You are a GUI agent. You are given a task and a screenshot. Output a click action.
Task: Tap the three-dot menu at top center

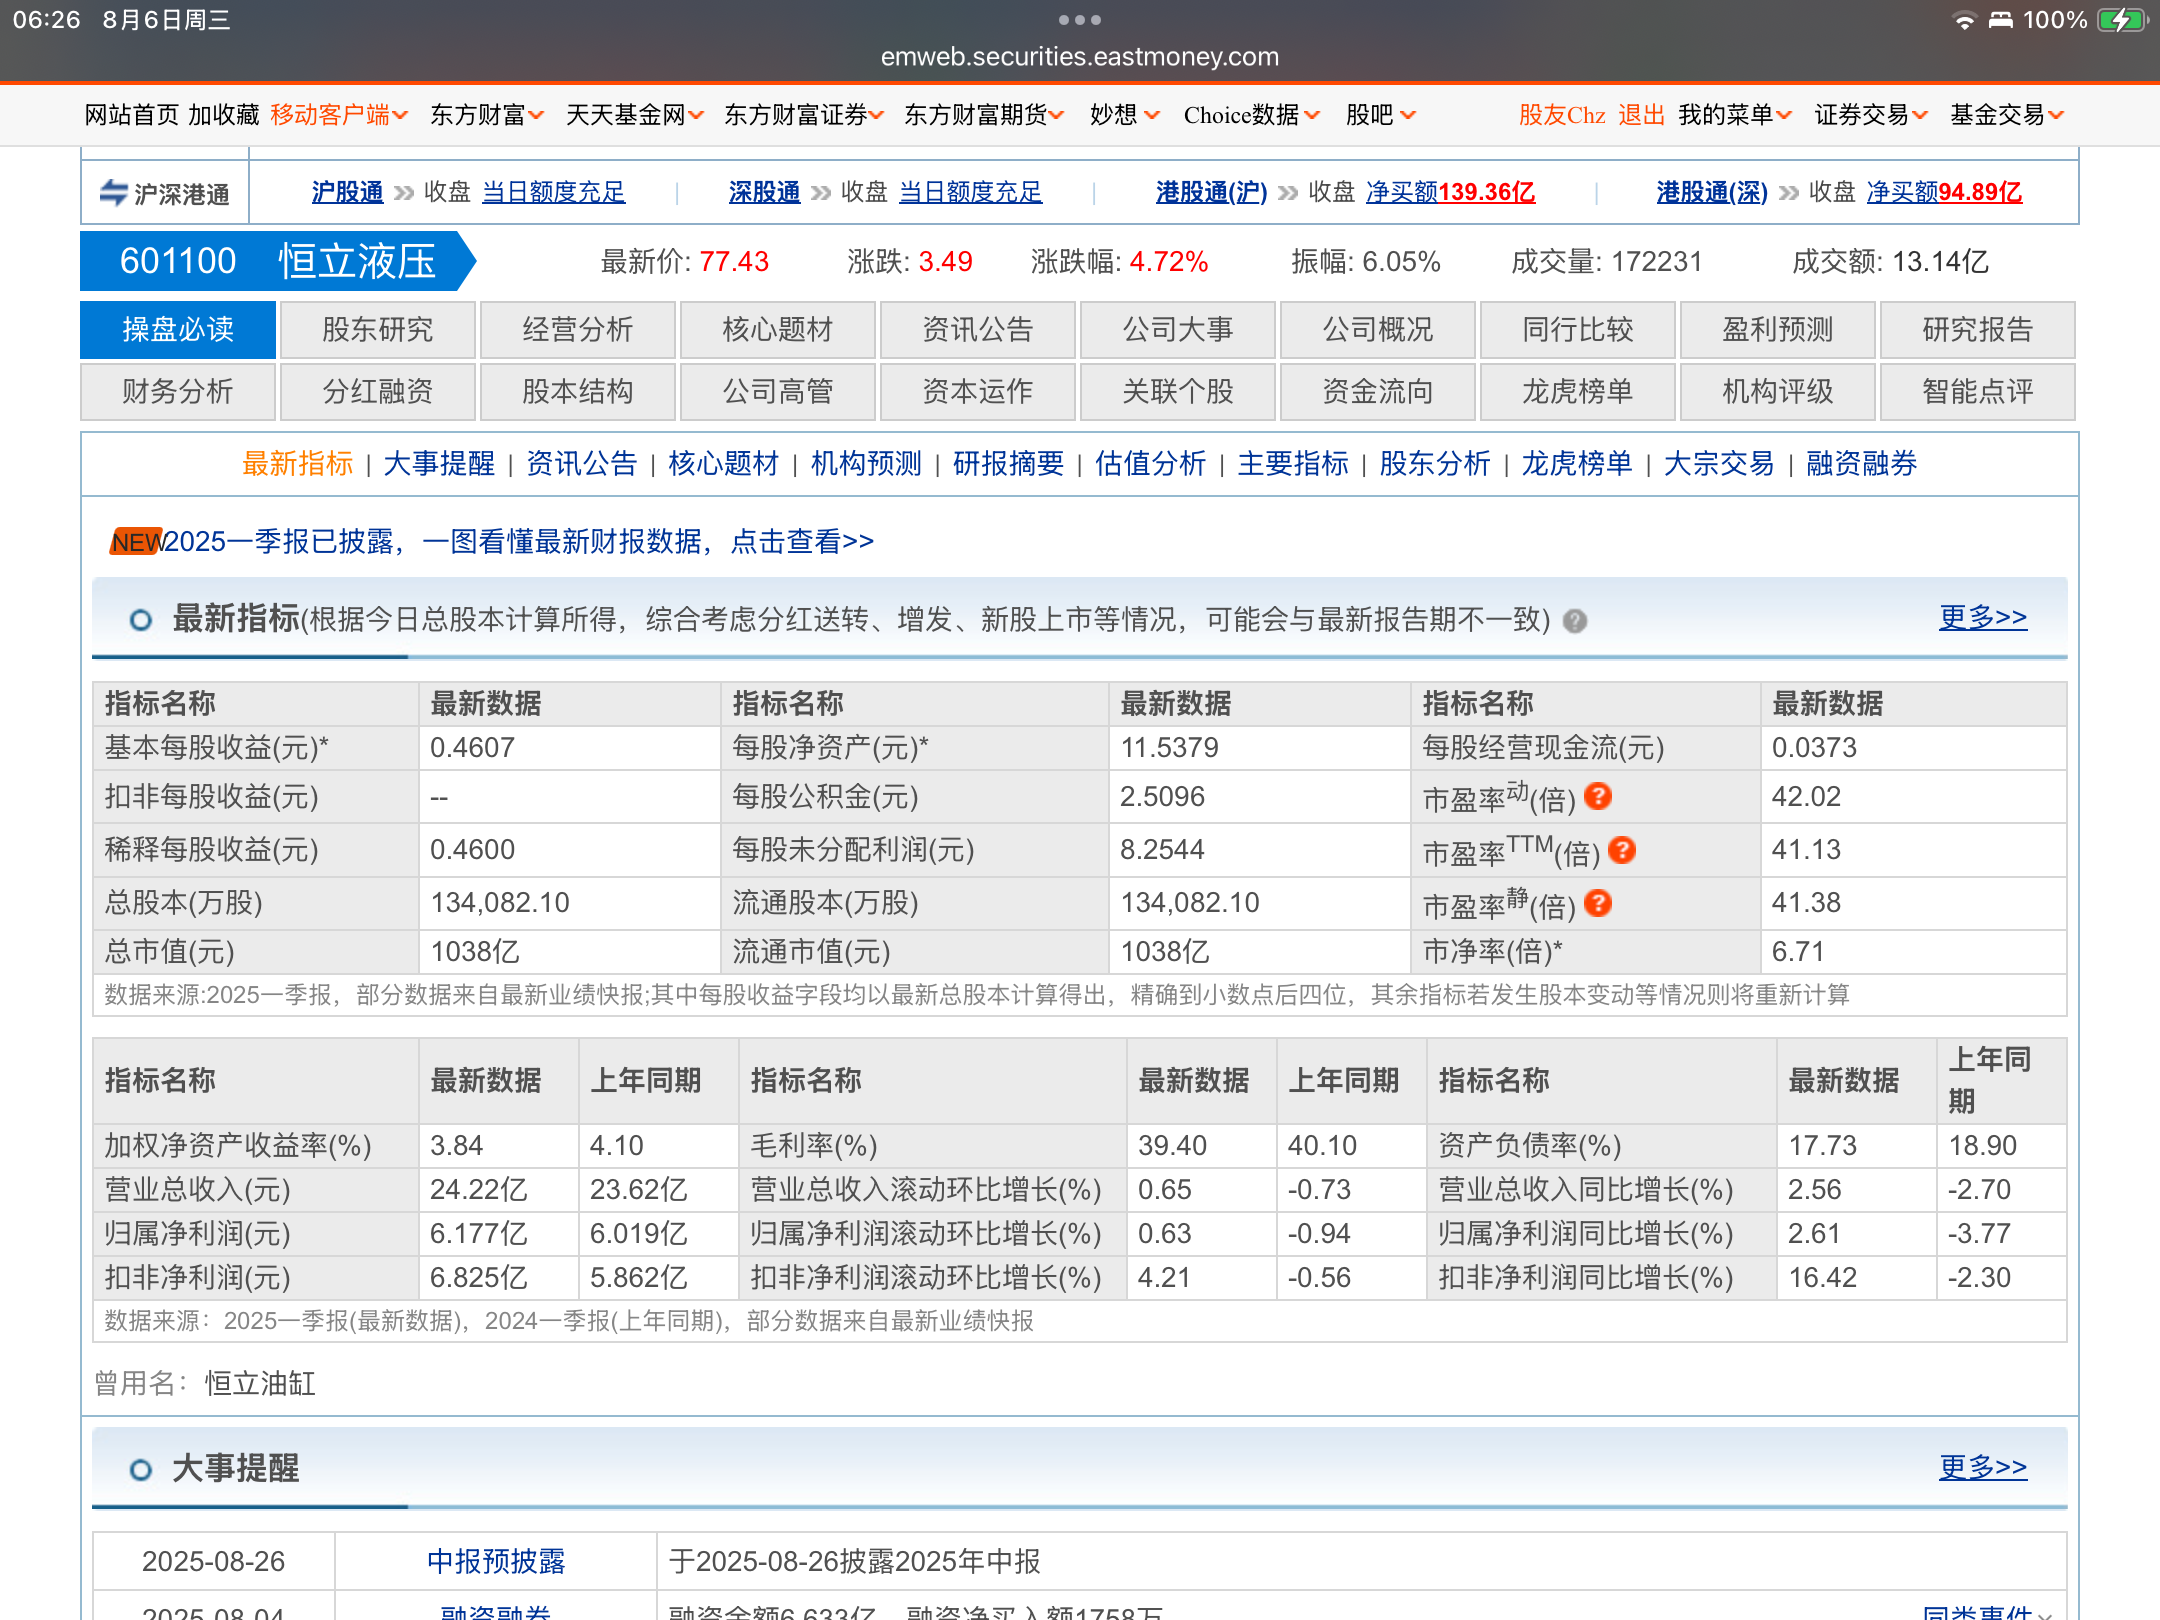pyautogui.click(x=1080, y=20)
